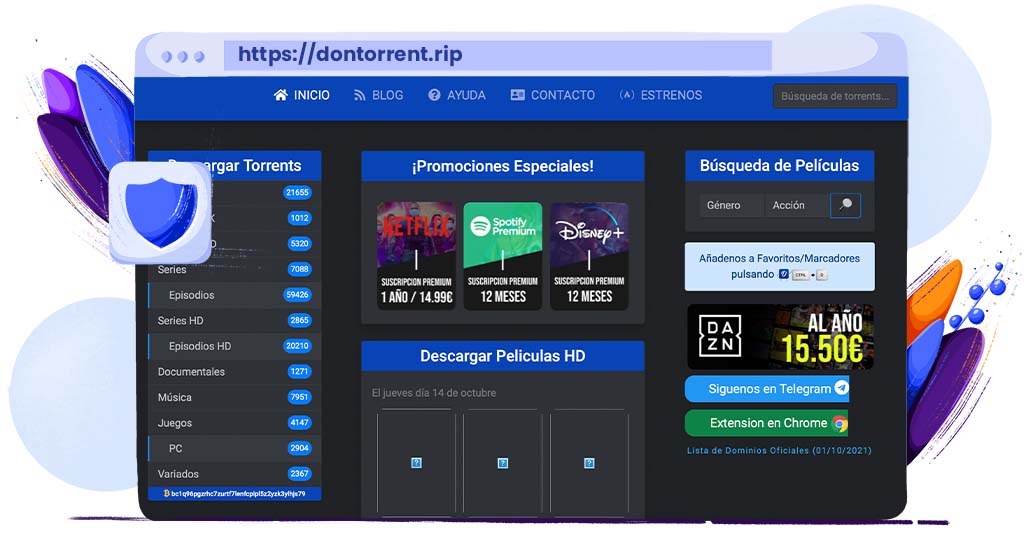Click the 2865 badge for Series HD
Image resolution: width=1024 pixels, height=541 pixels.
coord(299,320)
